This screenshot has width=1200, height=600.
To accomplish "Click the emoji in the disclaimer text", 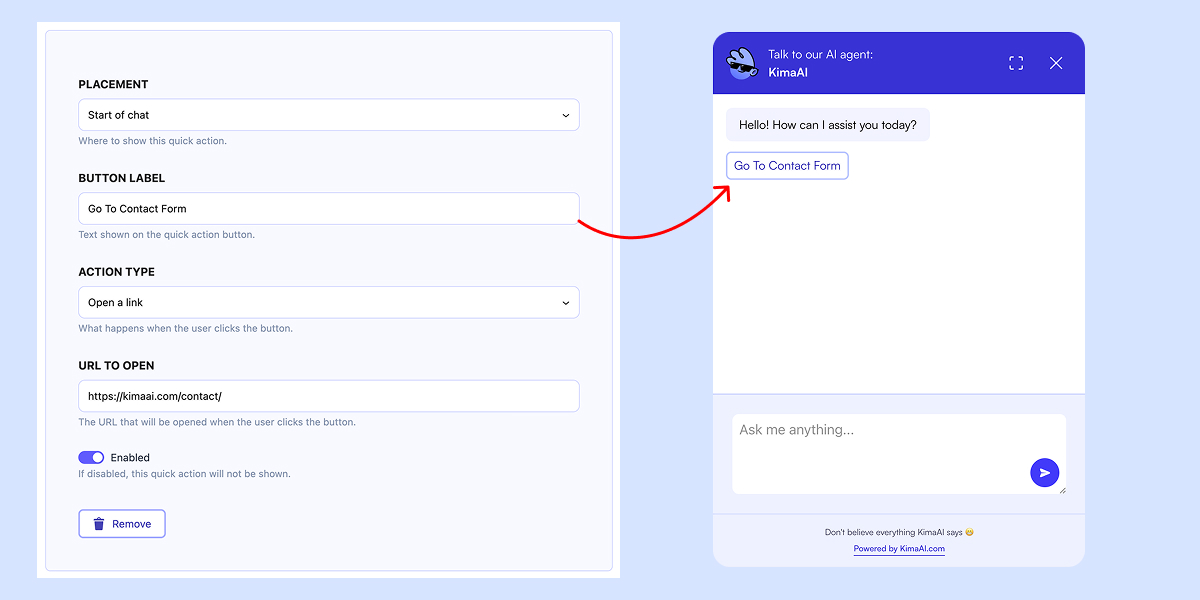I will [969, 533].
